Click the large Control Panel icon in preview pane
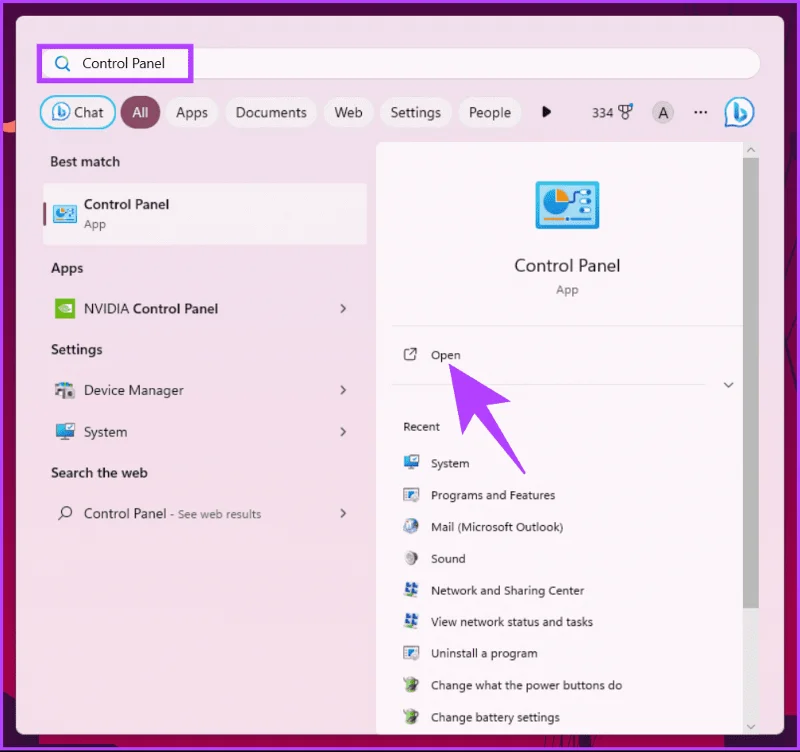The height and width of the screenshot is (752, 800). point(567,205)
